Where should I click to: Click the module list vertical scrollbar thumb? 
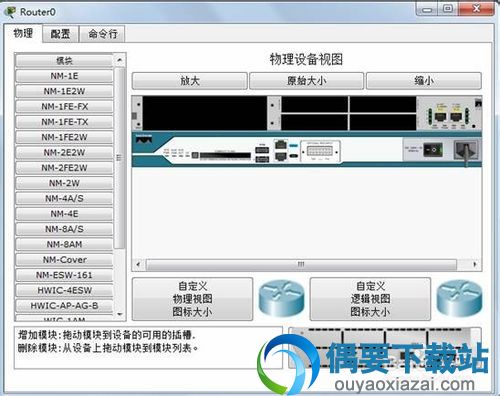pos(119,158)
